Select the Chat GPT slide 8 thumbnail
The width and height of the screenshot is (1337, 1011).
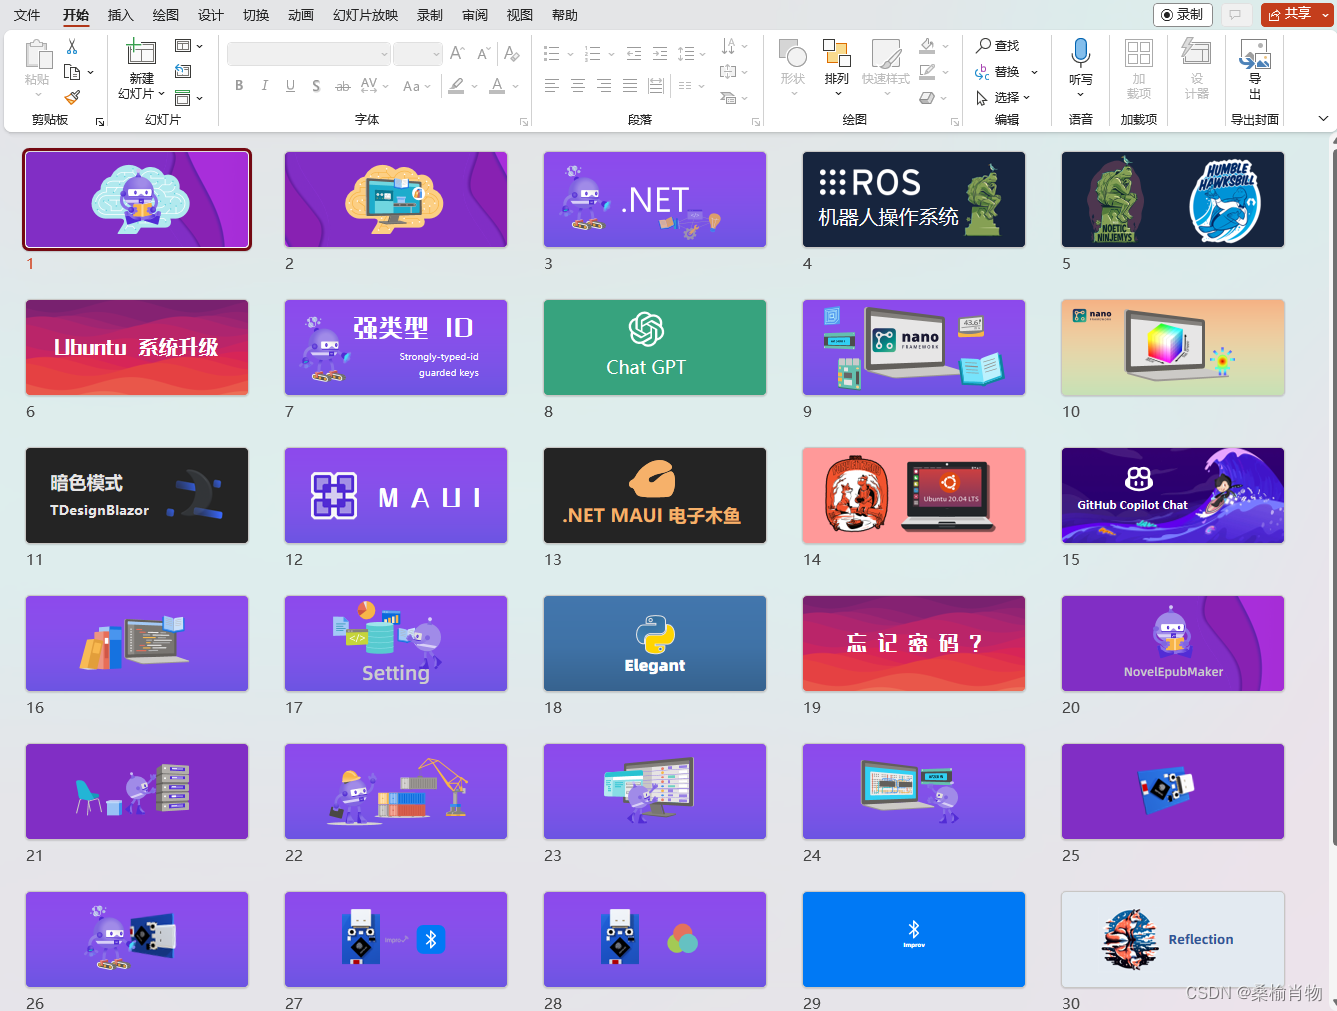pos(655,347)
